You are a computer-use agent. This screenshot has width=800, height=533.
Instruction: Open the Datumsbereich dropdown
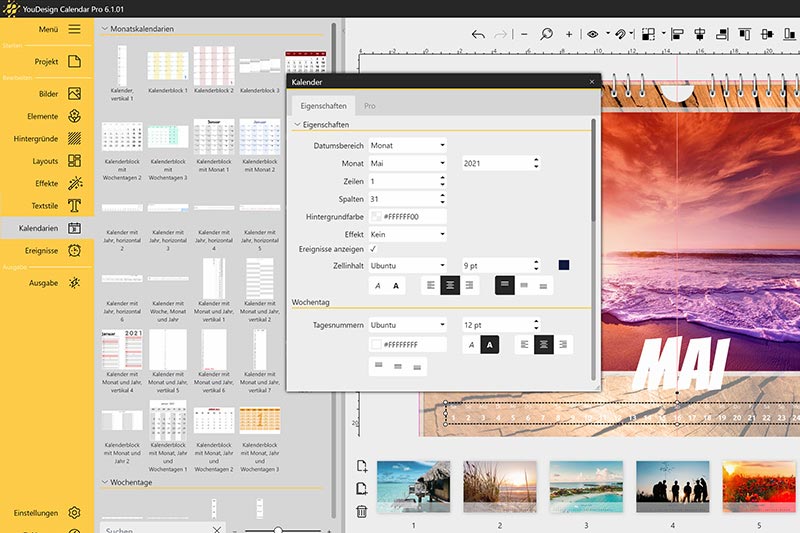click(407, 145)
